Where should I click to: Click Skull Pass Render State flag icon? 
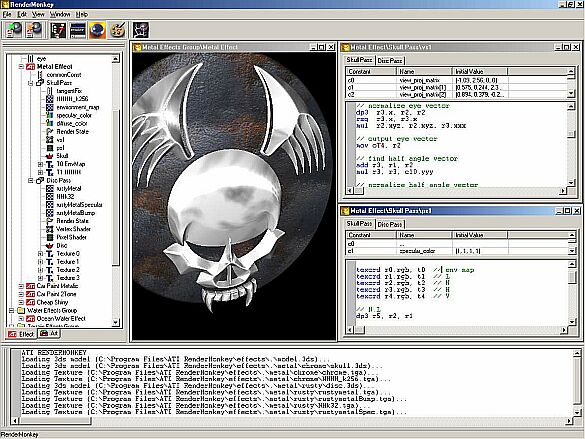[x=50, y=132]
